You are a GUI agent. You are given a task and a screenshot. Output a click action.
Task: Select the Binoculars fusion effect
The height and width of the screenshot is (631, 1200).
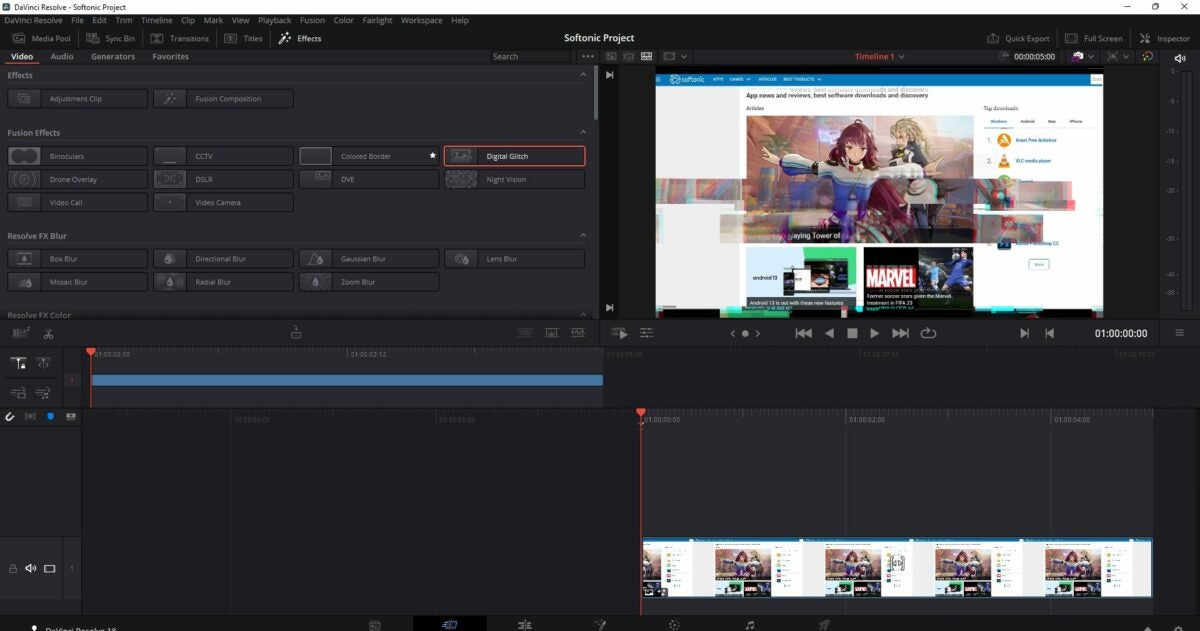click(x=77, y=156)
